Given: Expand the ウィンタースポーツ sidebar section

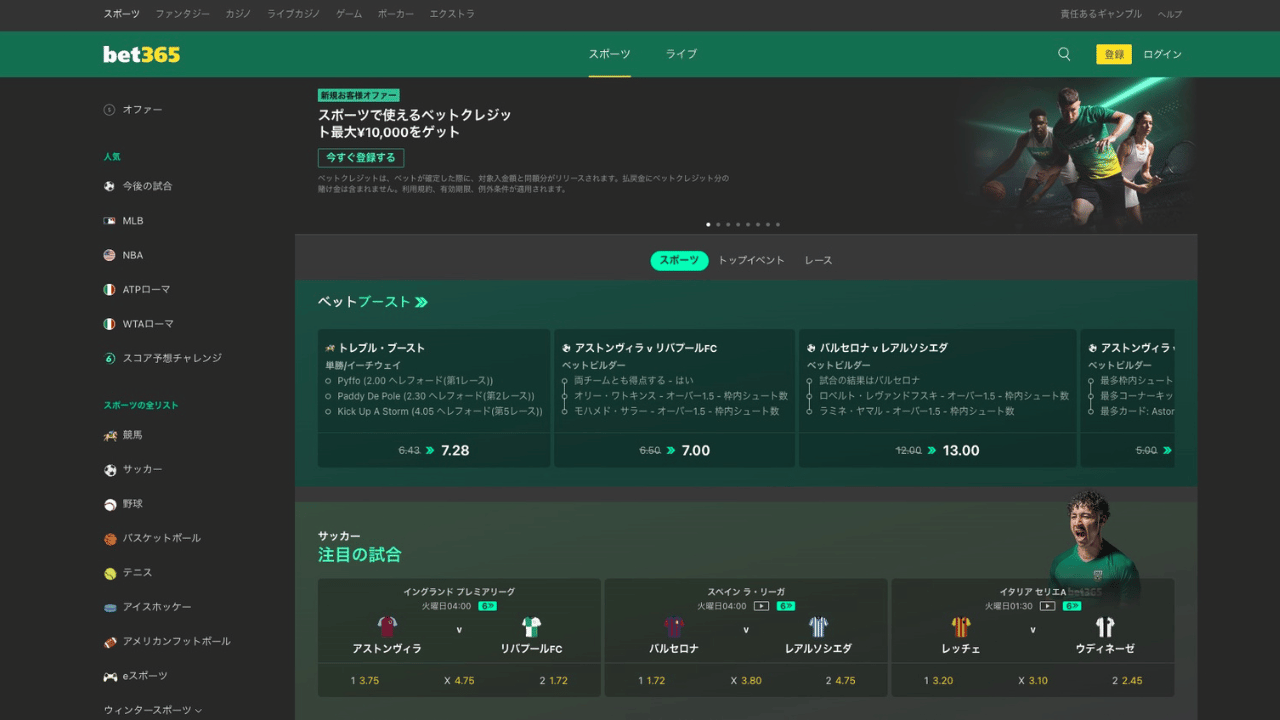Looking at the screenshot, I should [x=153, y=710].
